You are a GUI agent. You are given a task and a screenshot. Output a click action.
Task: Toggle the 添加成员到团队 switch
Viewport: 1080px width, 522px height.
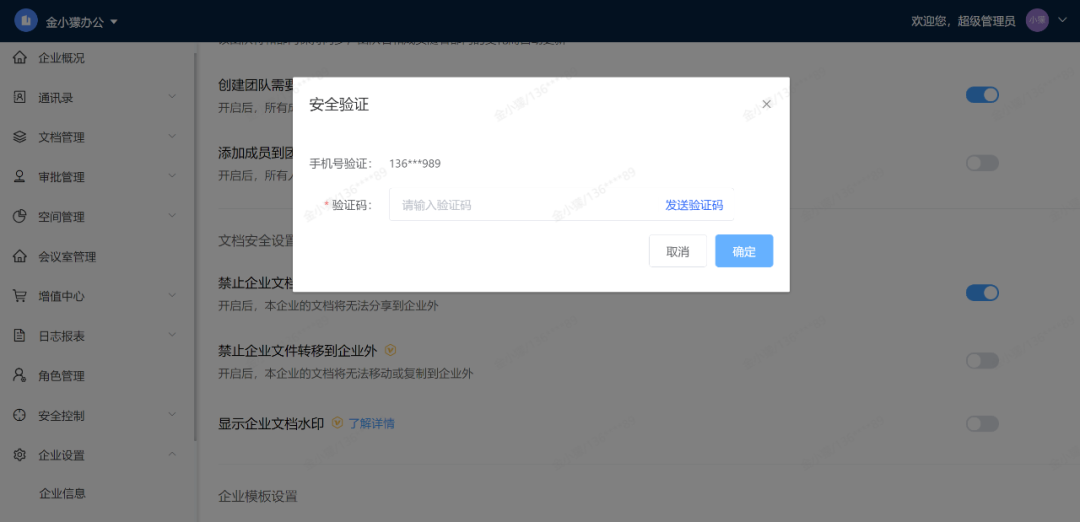[982, 163]
